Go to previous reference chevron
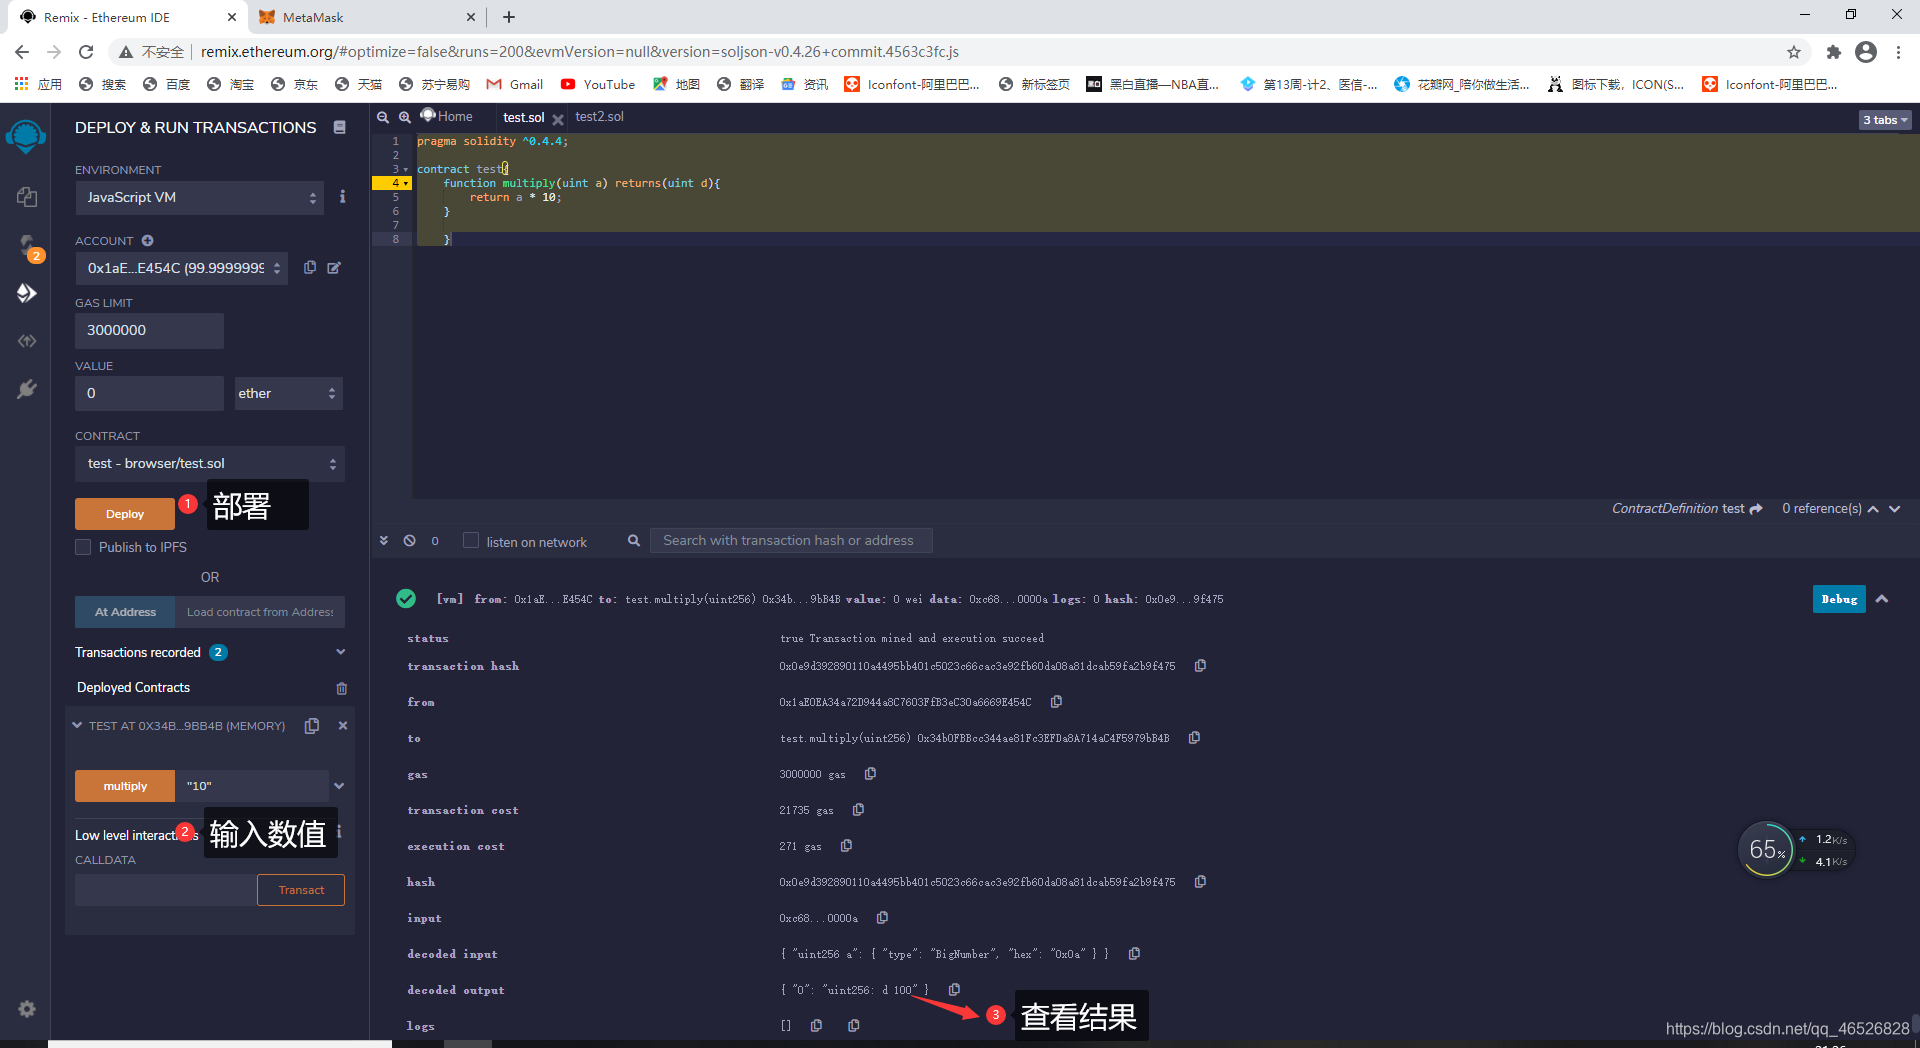This screenshot has height=1048, width=1920. [1873, 509]
